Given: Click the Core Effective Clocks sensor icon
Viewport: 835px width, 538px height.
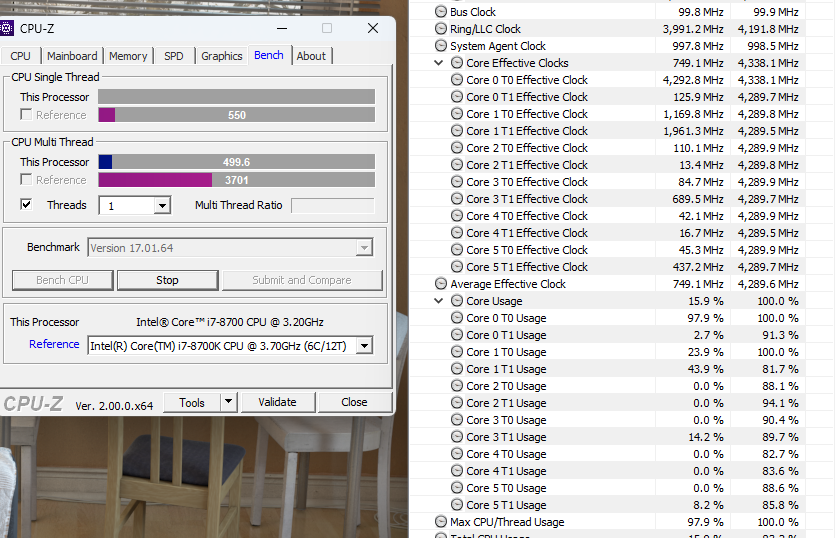Looking at the screenshot, I should (456, 62).
